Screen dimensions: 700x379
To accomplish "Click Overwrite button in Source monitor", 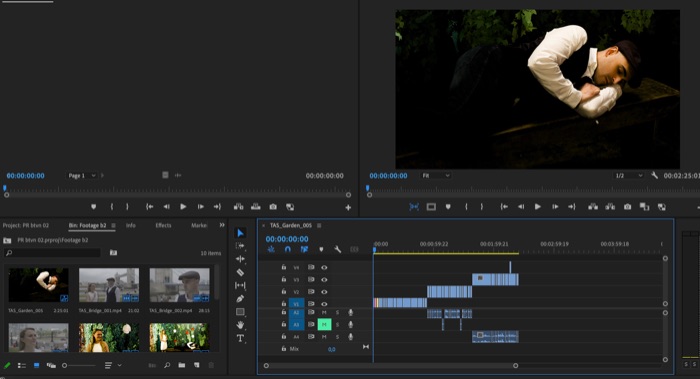I will click(x=256, y=207).
